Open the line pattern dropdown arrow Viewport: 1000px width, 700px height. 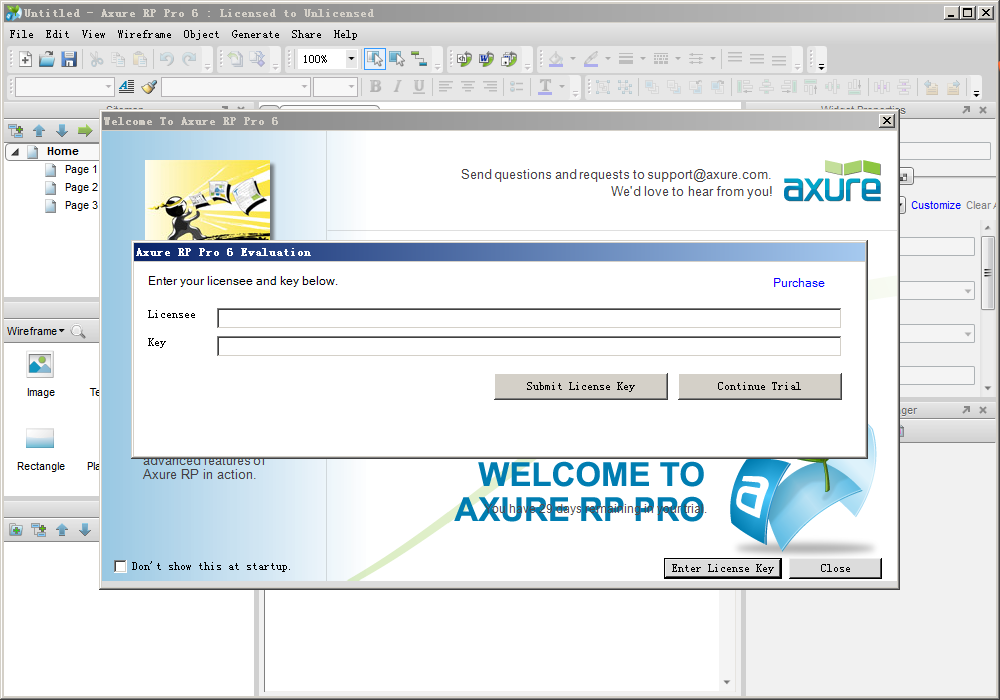[x=678, y=59]
